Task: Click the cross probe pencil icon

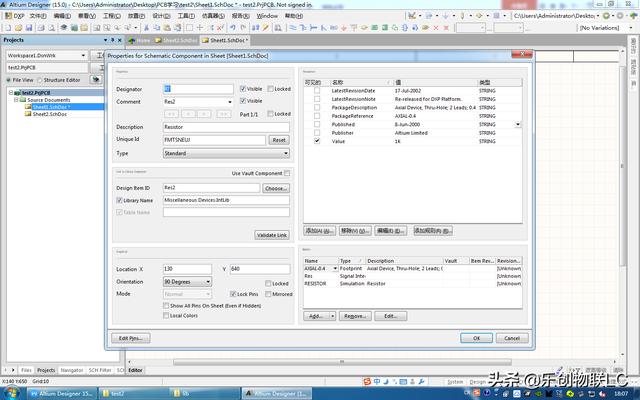Action: 266,28
